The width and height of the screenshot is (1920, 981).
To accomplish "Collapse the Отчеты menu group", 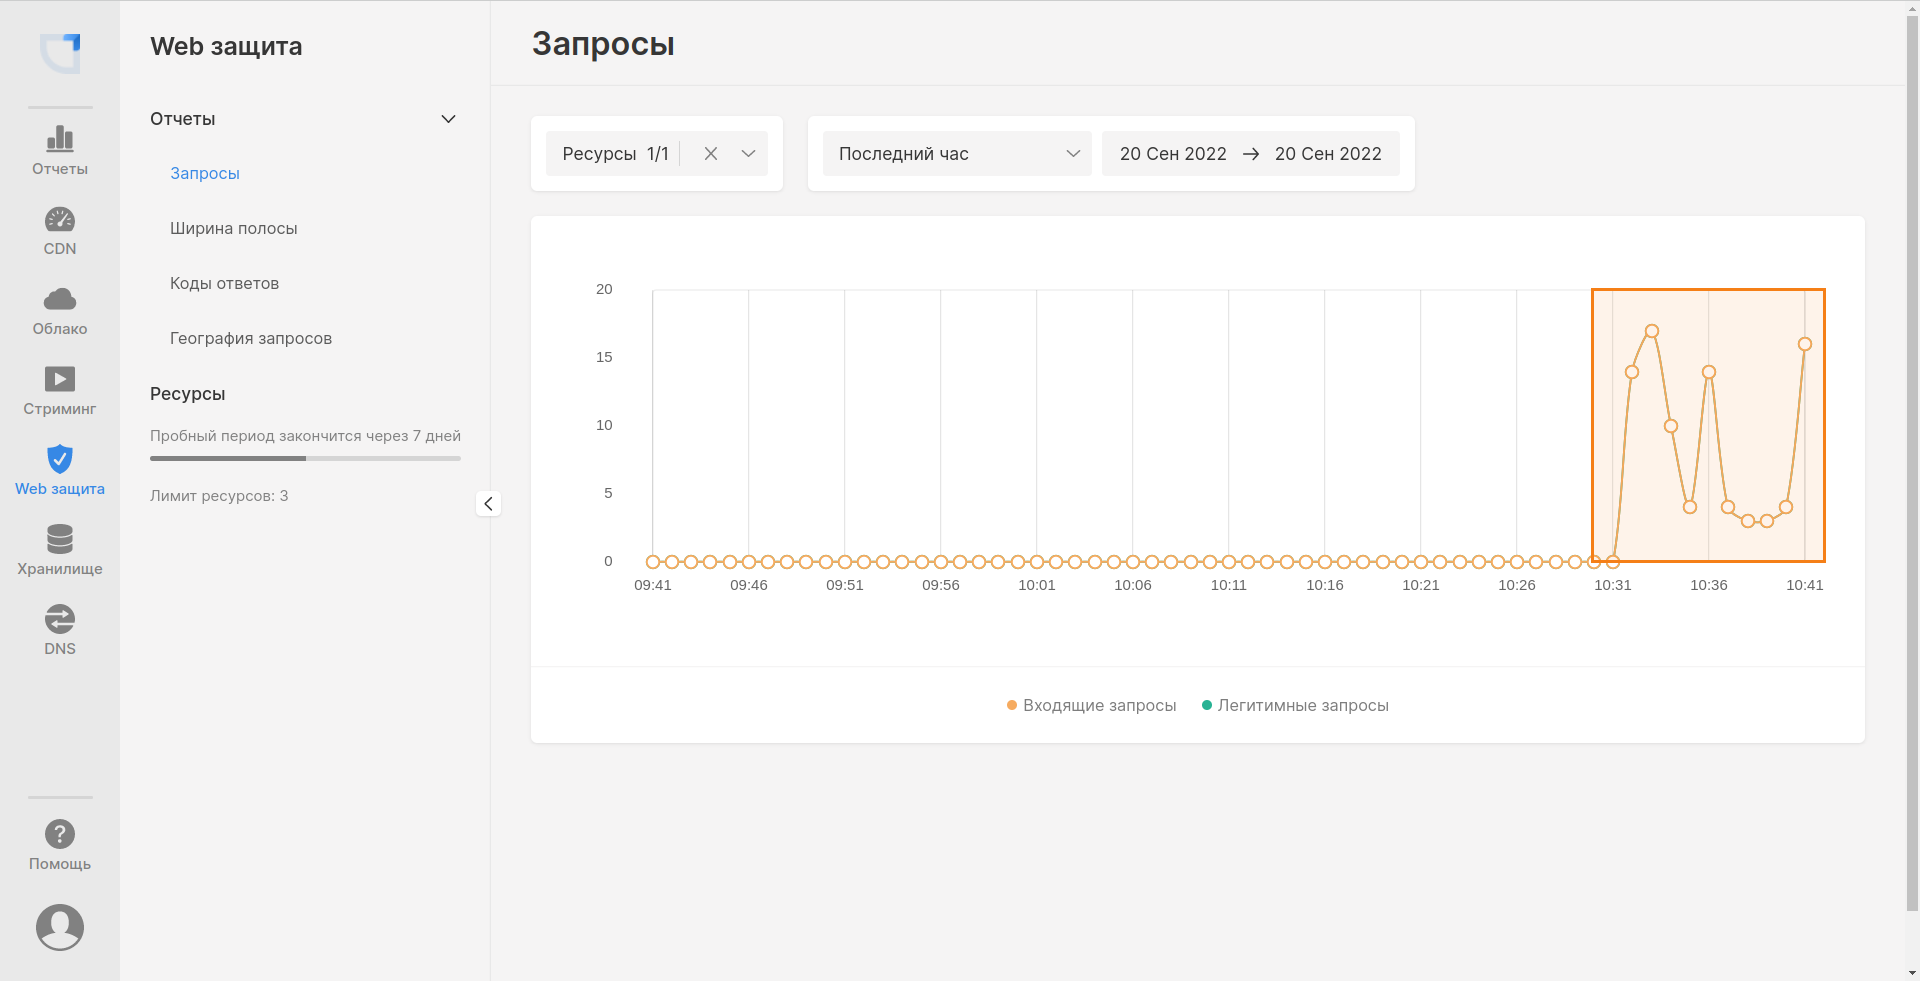I will click(449, 119).
